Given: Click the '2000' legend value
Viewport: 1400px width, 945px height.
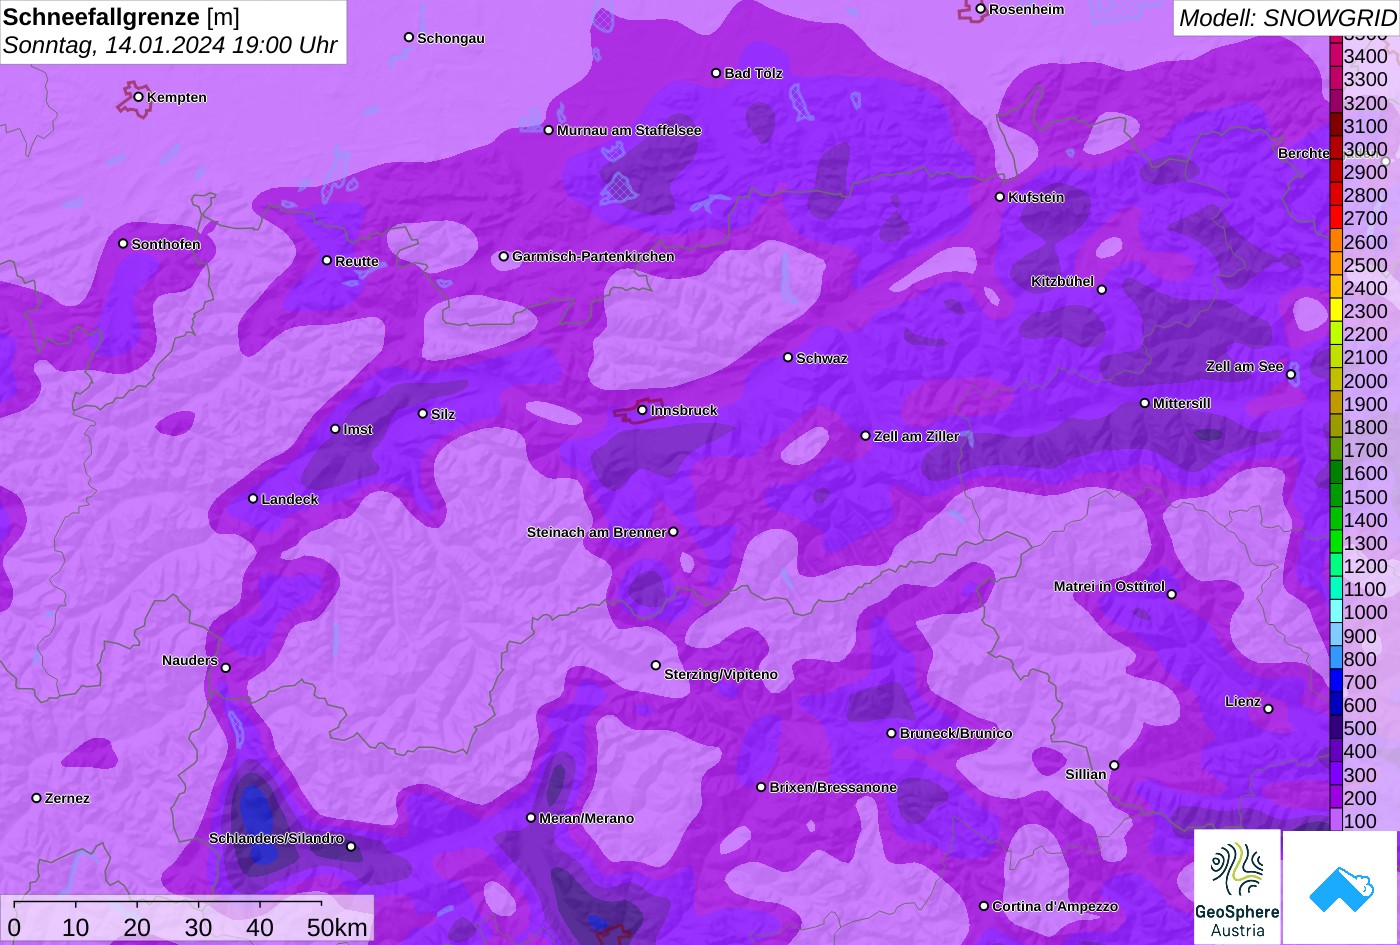Looking at the screenshot, I should 1366,380.
